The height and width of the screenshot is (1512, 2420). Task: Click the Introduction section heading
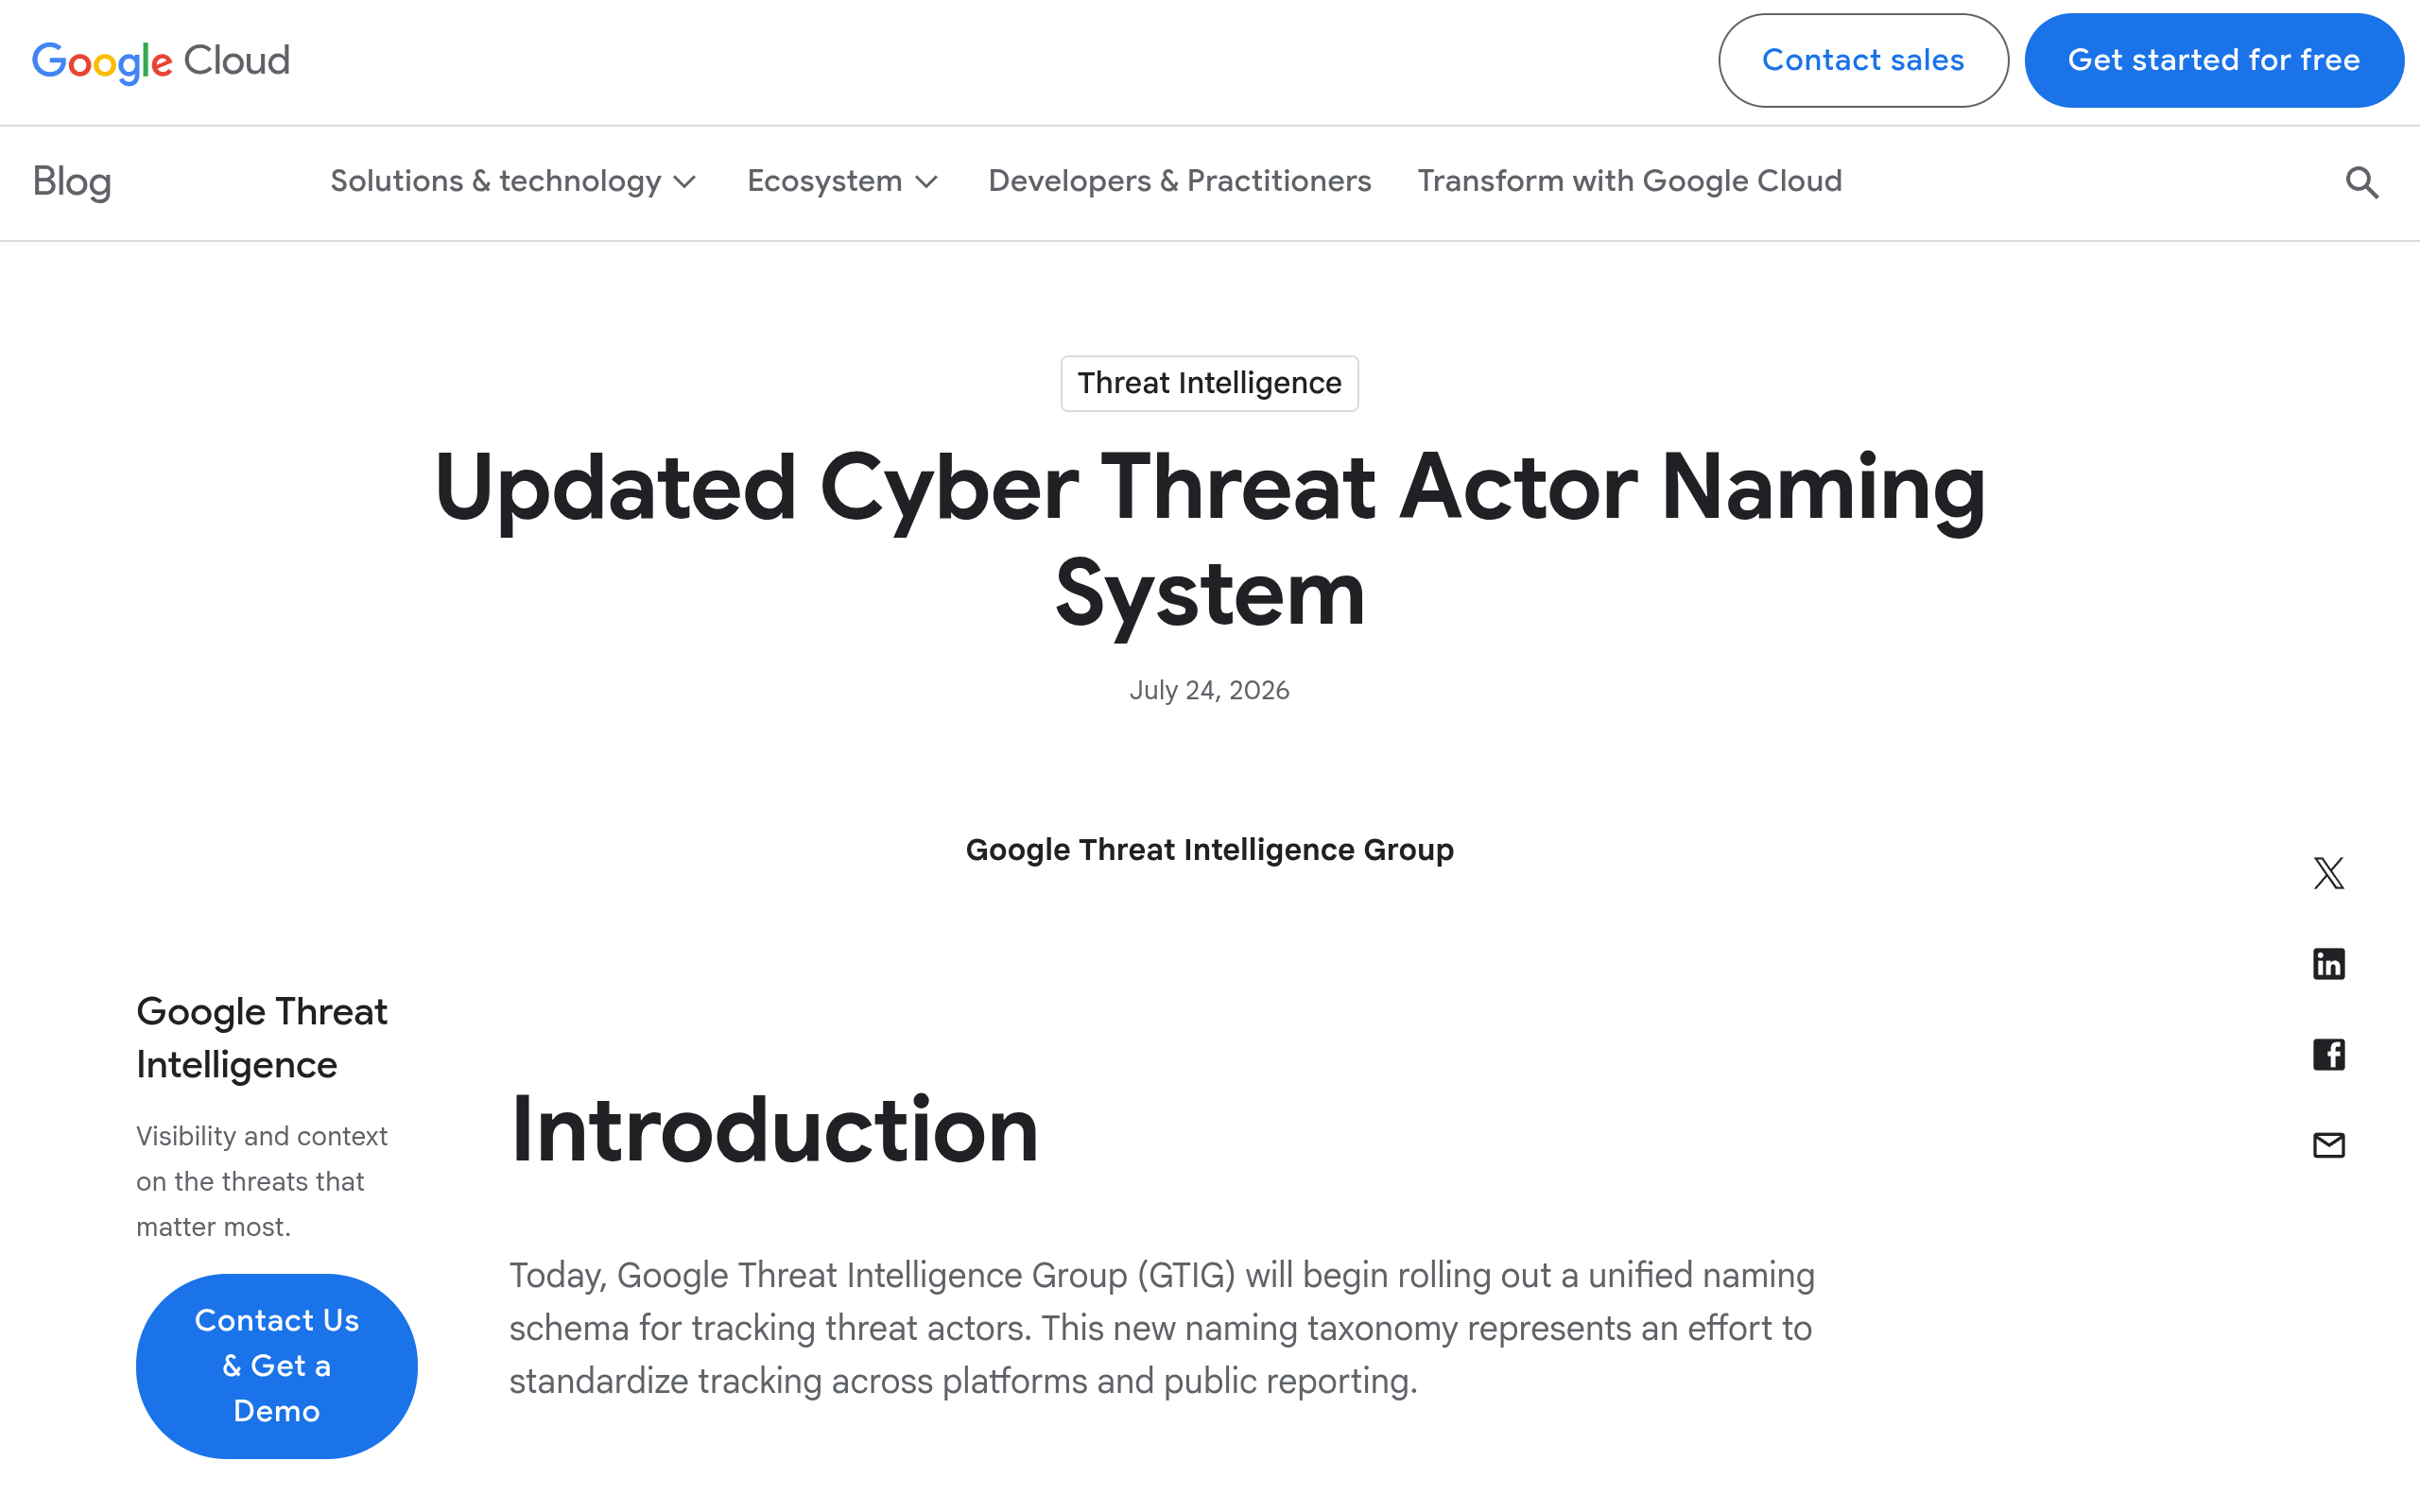(x=774, y=1131)
